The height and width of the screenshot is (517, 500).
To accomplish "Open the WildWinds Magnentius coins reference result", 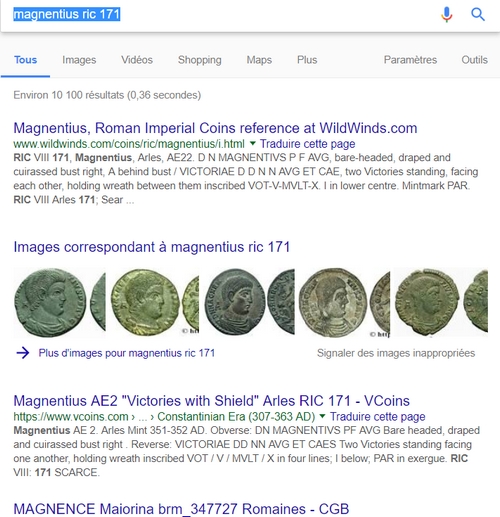I will click(x=215, y=128).
